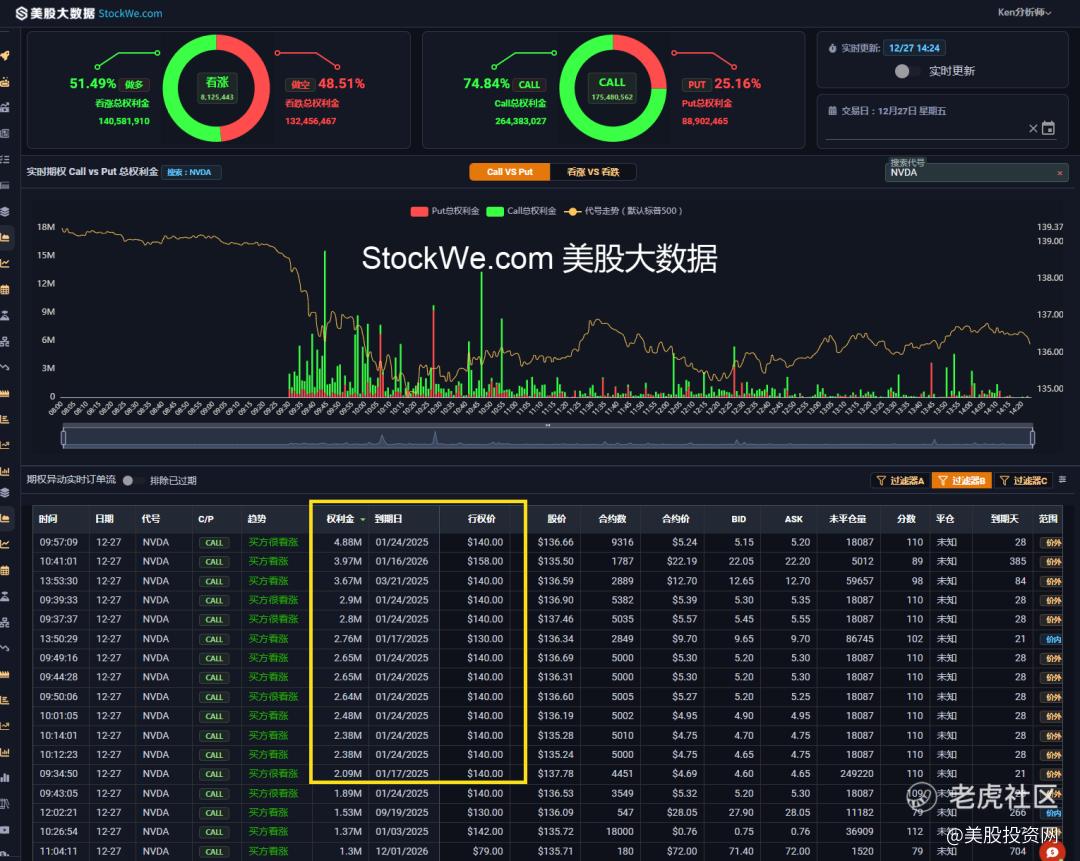This screenshot has width=1080, height=861.
Task: Select the 249220 open interest cell
Action: tap(857, 774)
